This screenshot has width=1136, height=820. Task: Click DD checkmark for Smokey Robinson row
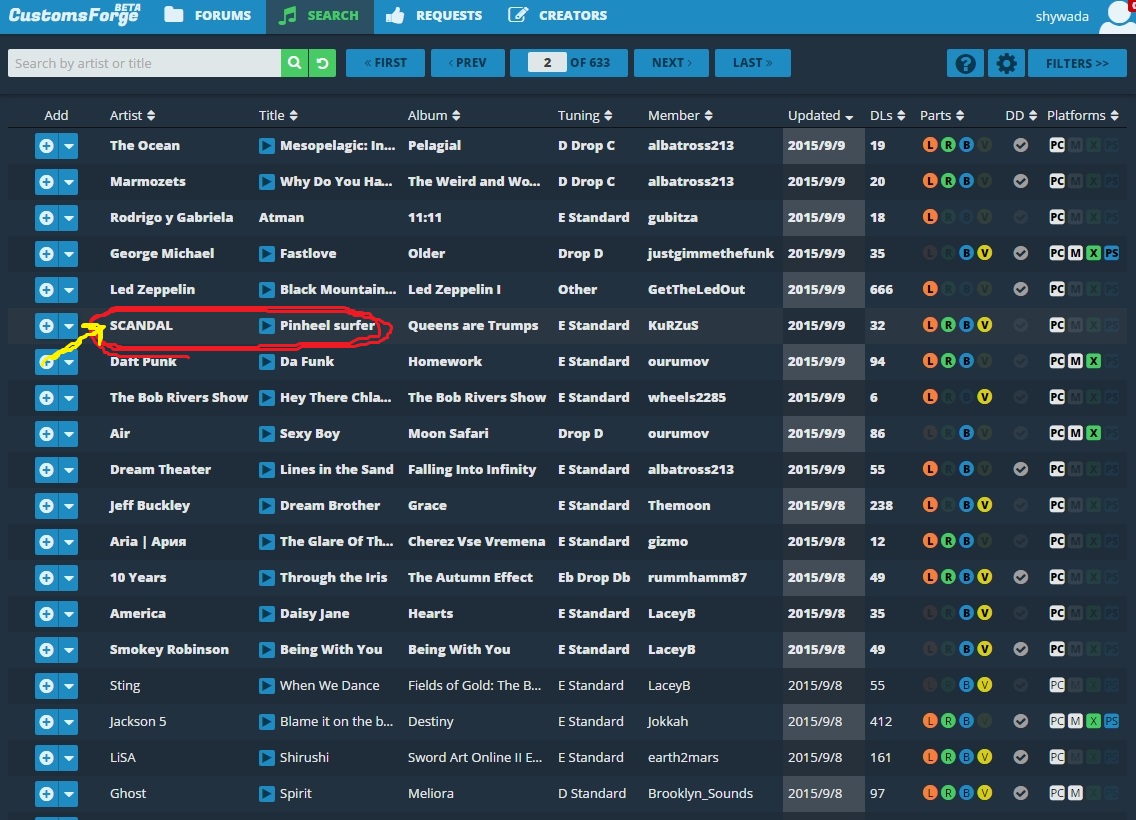(x=1021, y=649)
